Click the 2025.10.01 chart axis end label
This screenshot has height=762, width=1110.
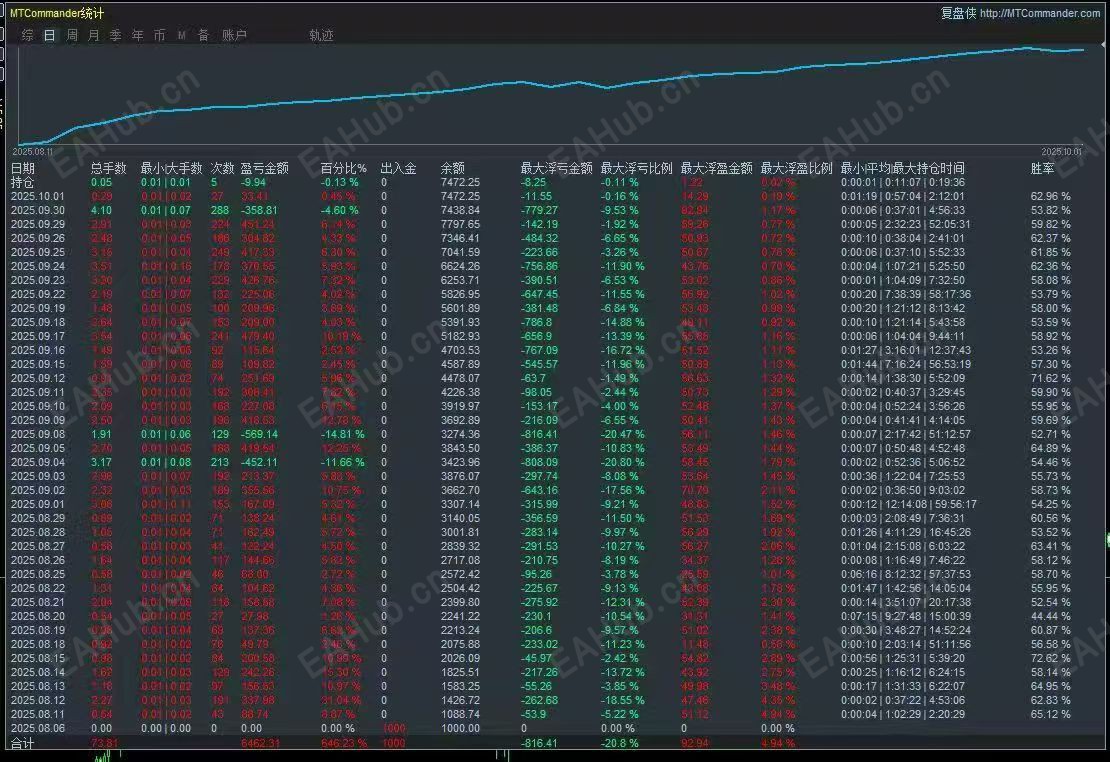(1061, 152)
